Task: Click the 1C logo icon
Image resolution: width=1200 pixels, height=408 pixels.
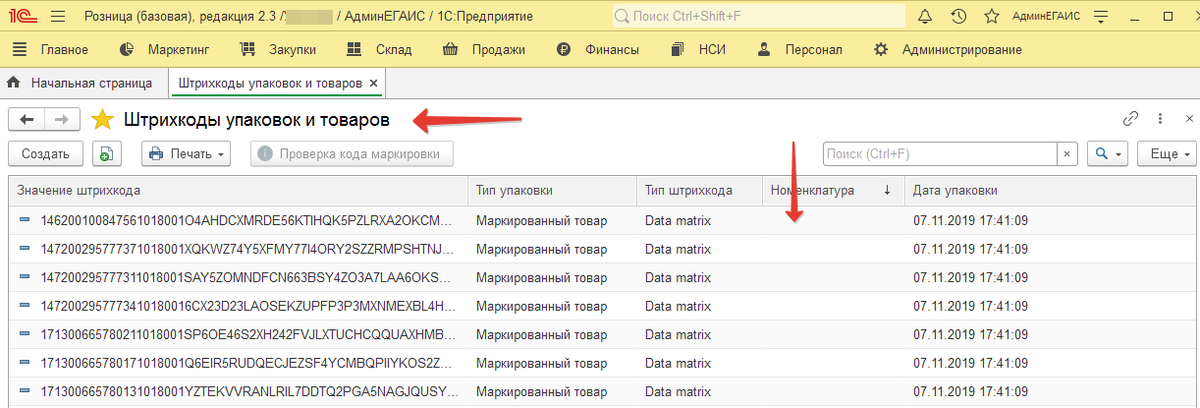Action: pyautogui.click(x=21, y=17)
